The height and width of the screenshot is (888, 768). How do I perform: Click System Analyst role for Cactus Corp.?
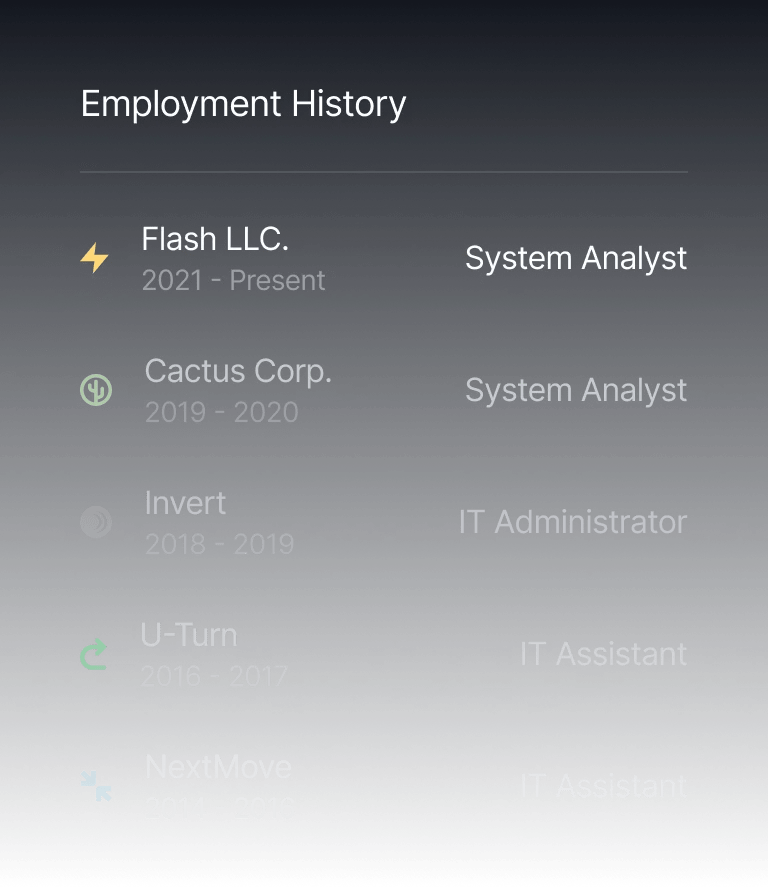(x=576, y=390)
